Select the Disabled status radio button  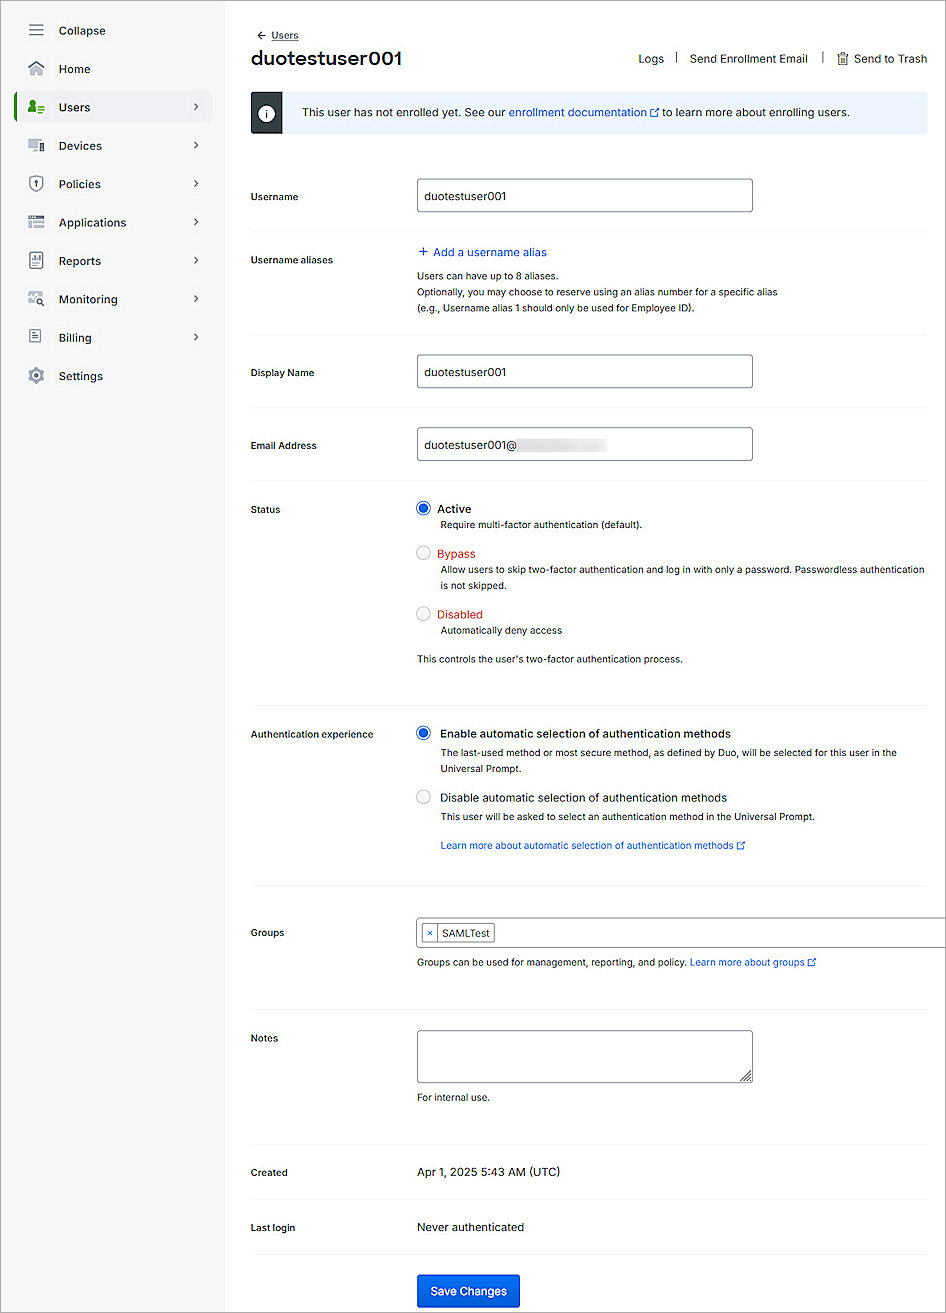click(424, 614)
